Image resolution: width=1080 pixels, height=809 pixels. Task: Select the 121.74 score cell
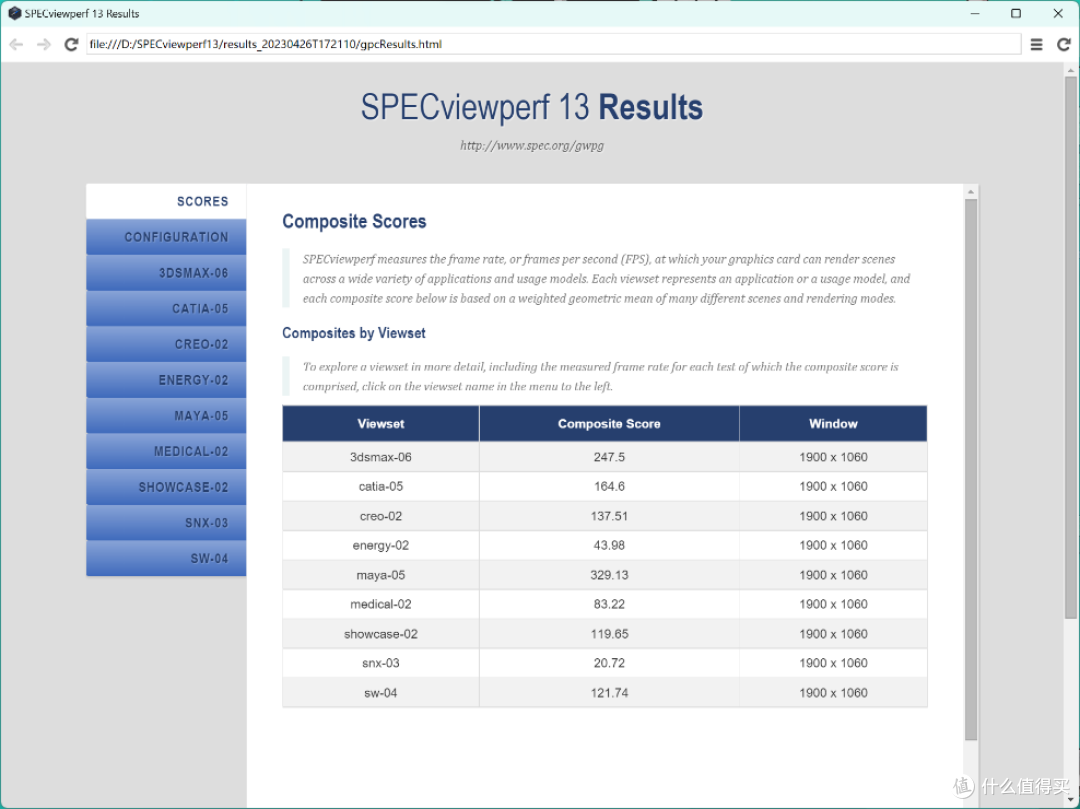(x=609, y=693)
